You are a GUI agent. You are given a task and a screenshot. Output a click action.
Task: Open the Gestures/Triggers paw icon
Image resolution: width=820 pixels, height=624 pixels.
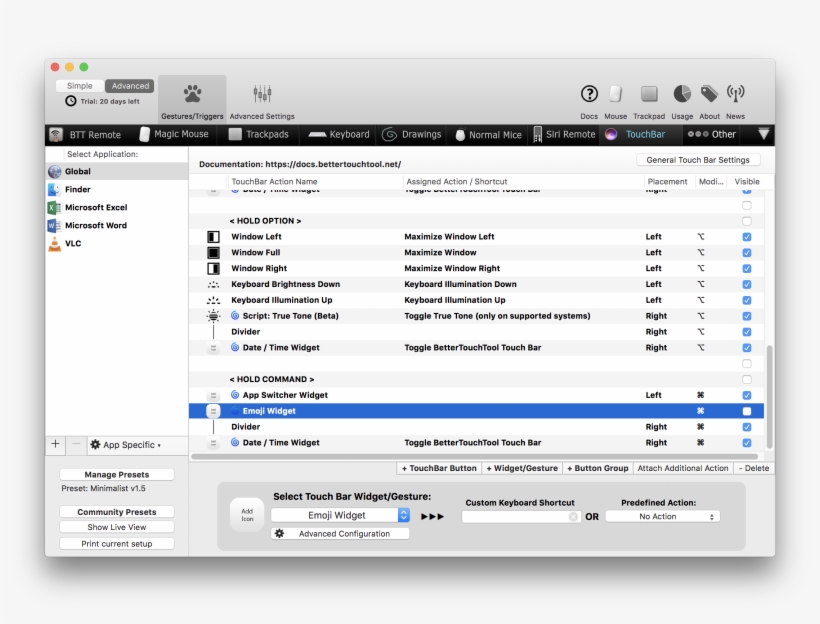[192, 94]
